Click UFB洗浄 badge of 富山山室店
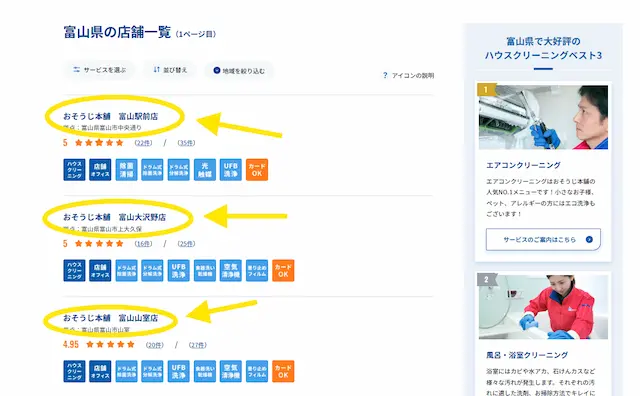This screenshot has width=640, height=396. click(x=179, y=372)
